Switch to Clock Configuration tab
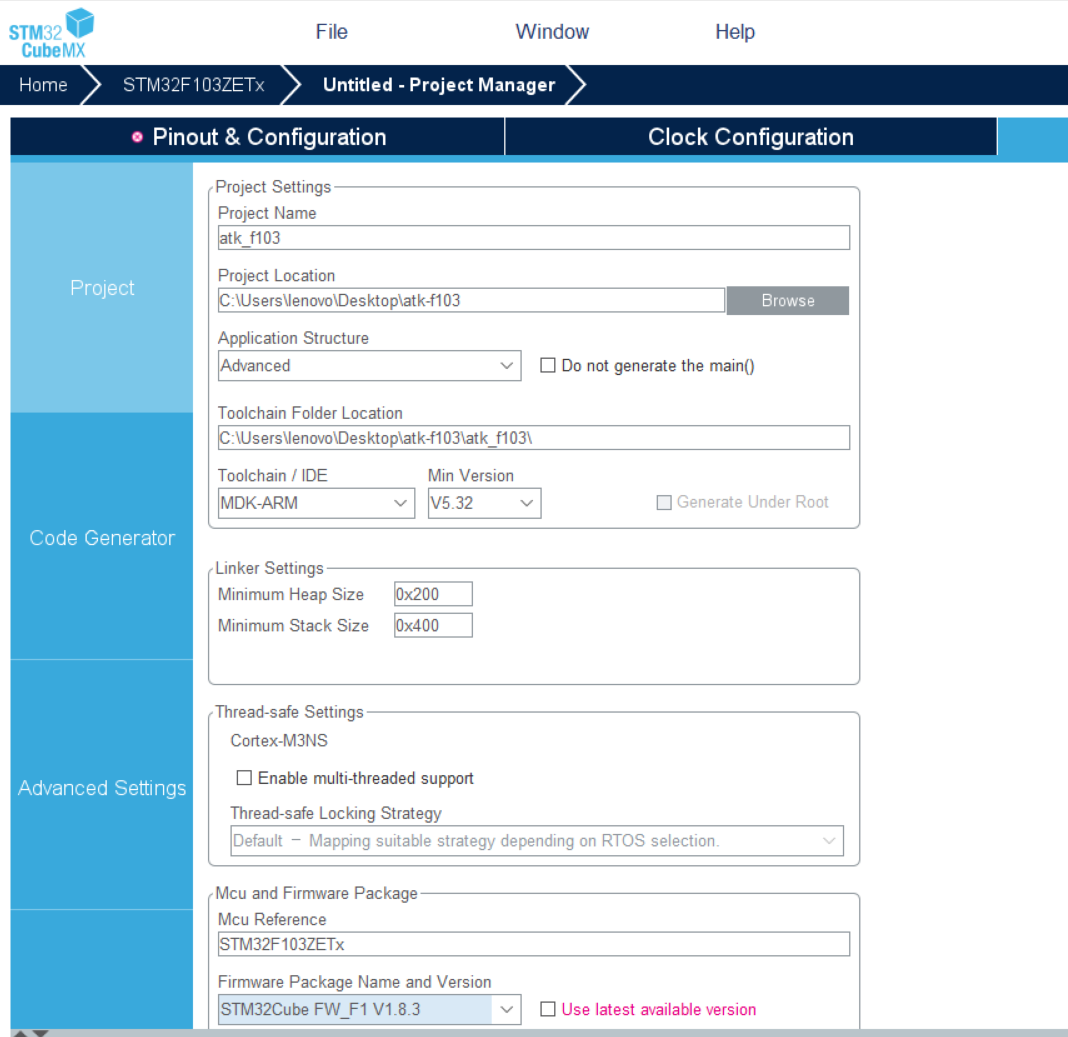The height and width of the screenshot is (1037, 1068). [x=751, y=137]
